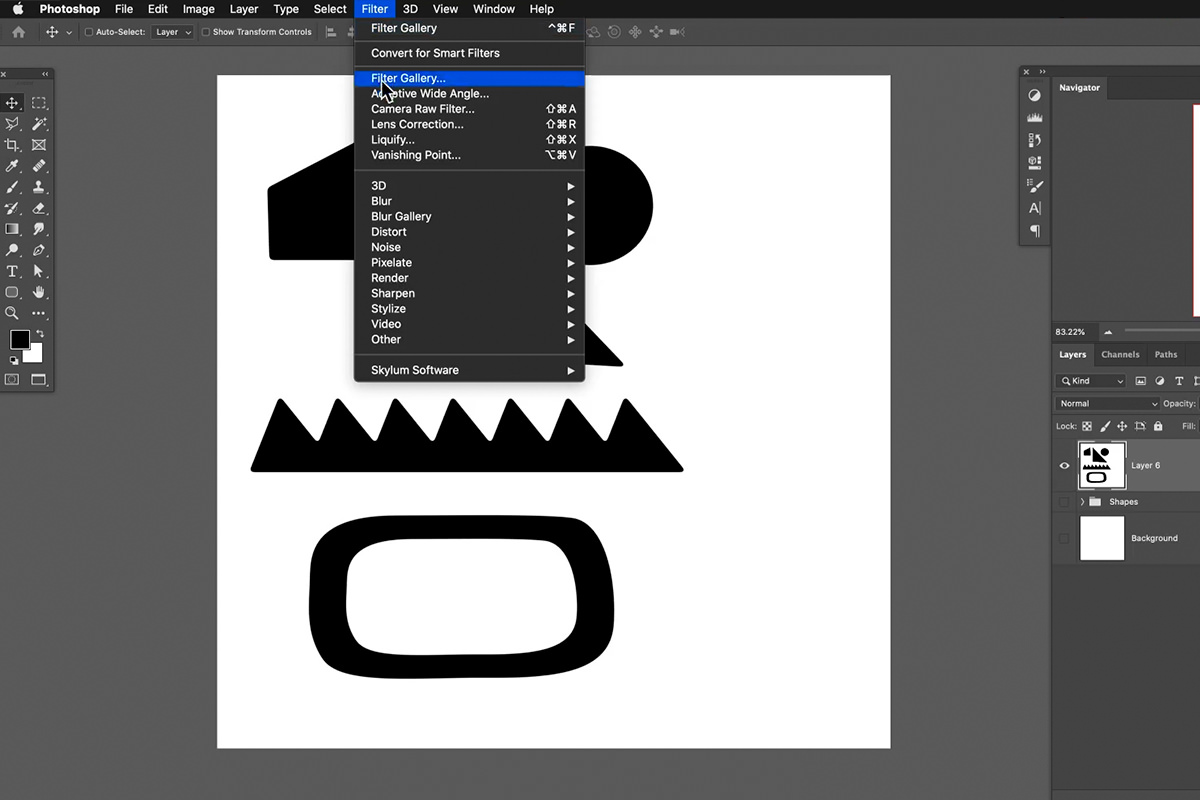Open the Adjustments panel icon
Image resolution: width=1200 pixels, height=800 pixels.
click(1035, 95)
